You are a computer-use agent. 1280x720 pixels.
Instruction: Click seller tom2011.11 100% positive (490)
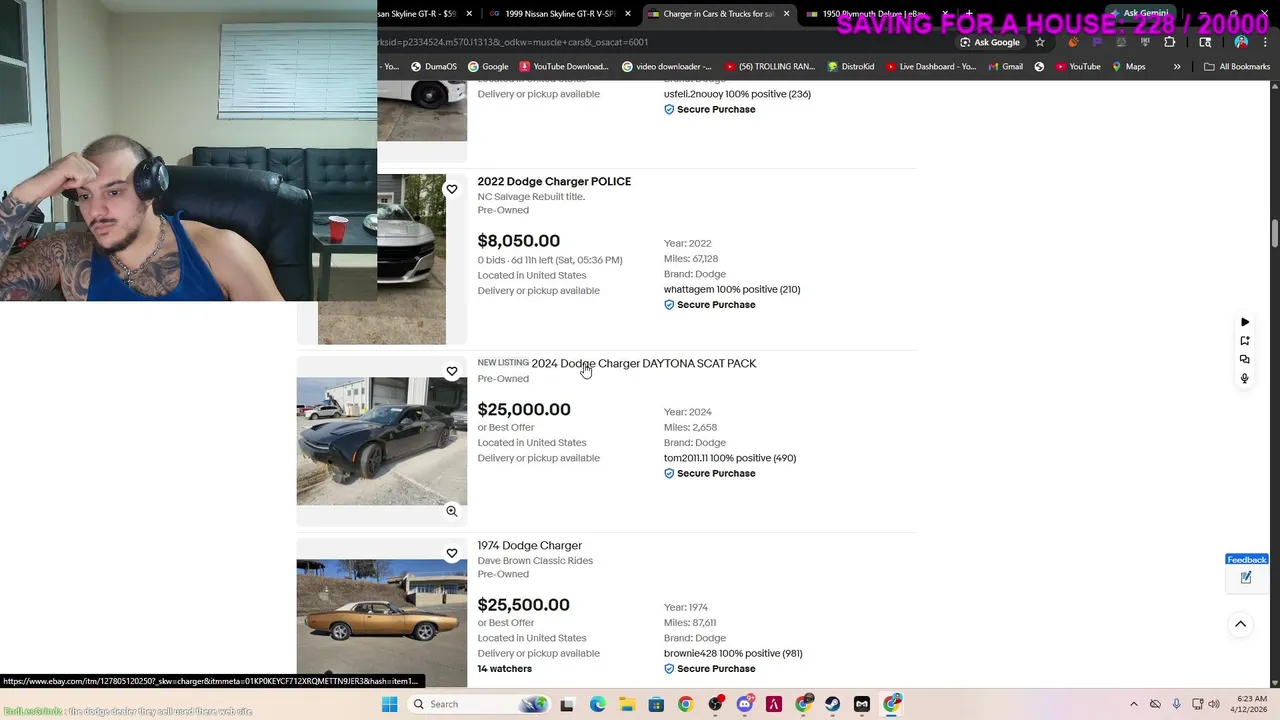click(x=730, y=458)
